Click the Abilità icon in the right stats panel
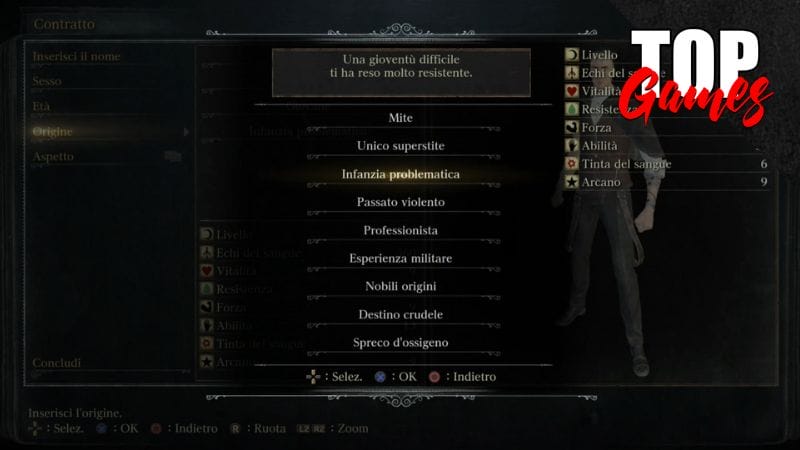The width and height of the screenshot is (800, 450). click(x=571, y=145)
